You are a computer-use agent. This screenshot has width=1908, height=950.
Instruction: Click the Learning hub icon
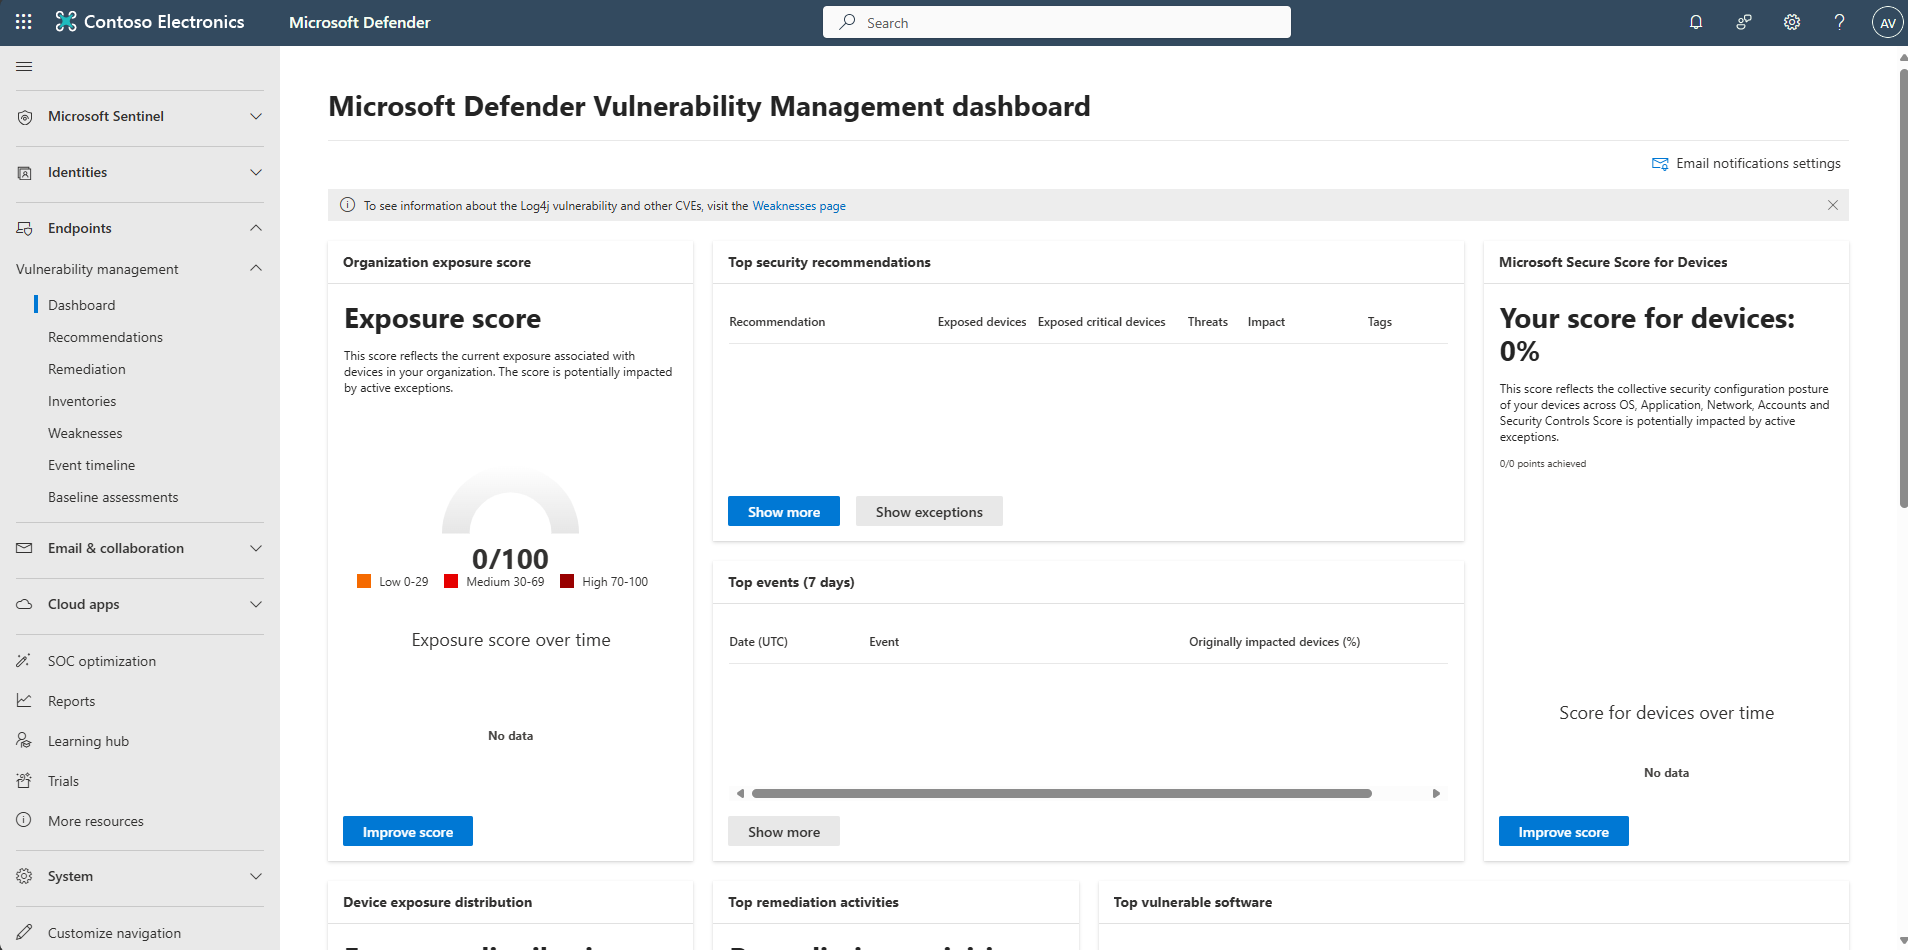[24, 740]
